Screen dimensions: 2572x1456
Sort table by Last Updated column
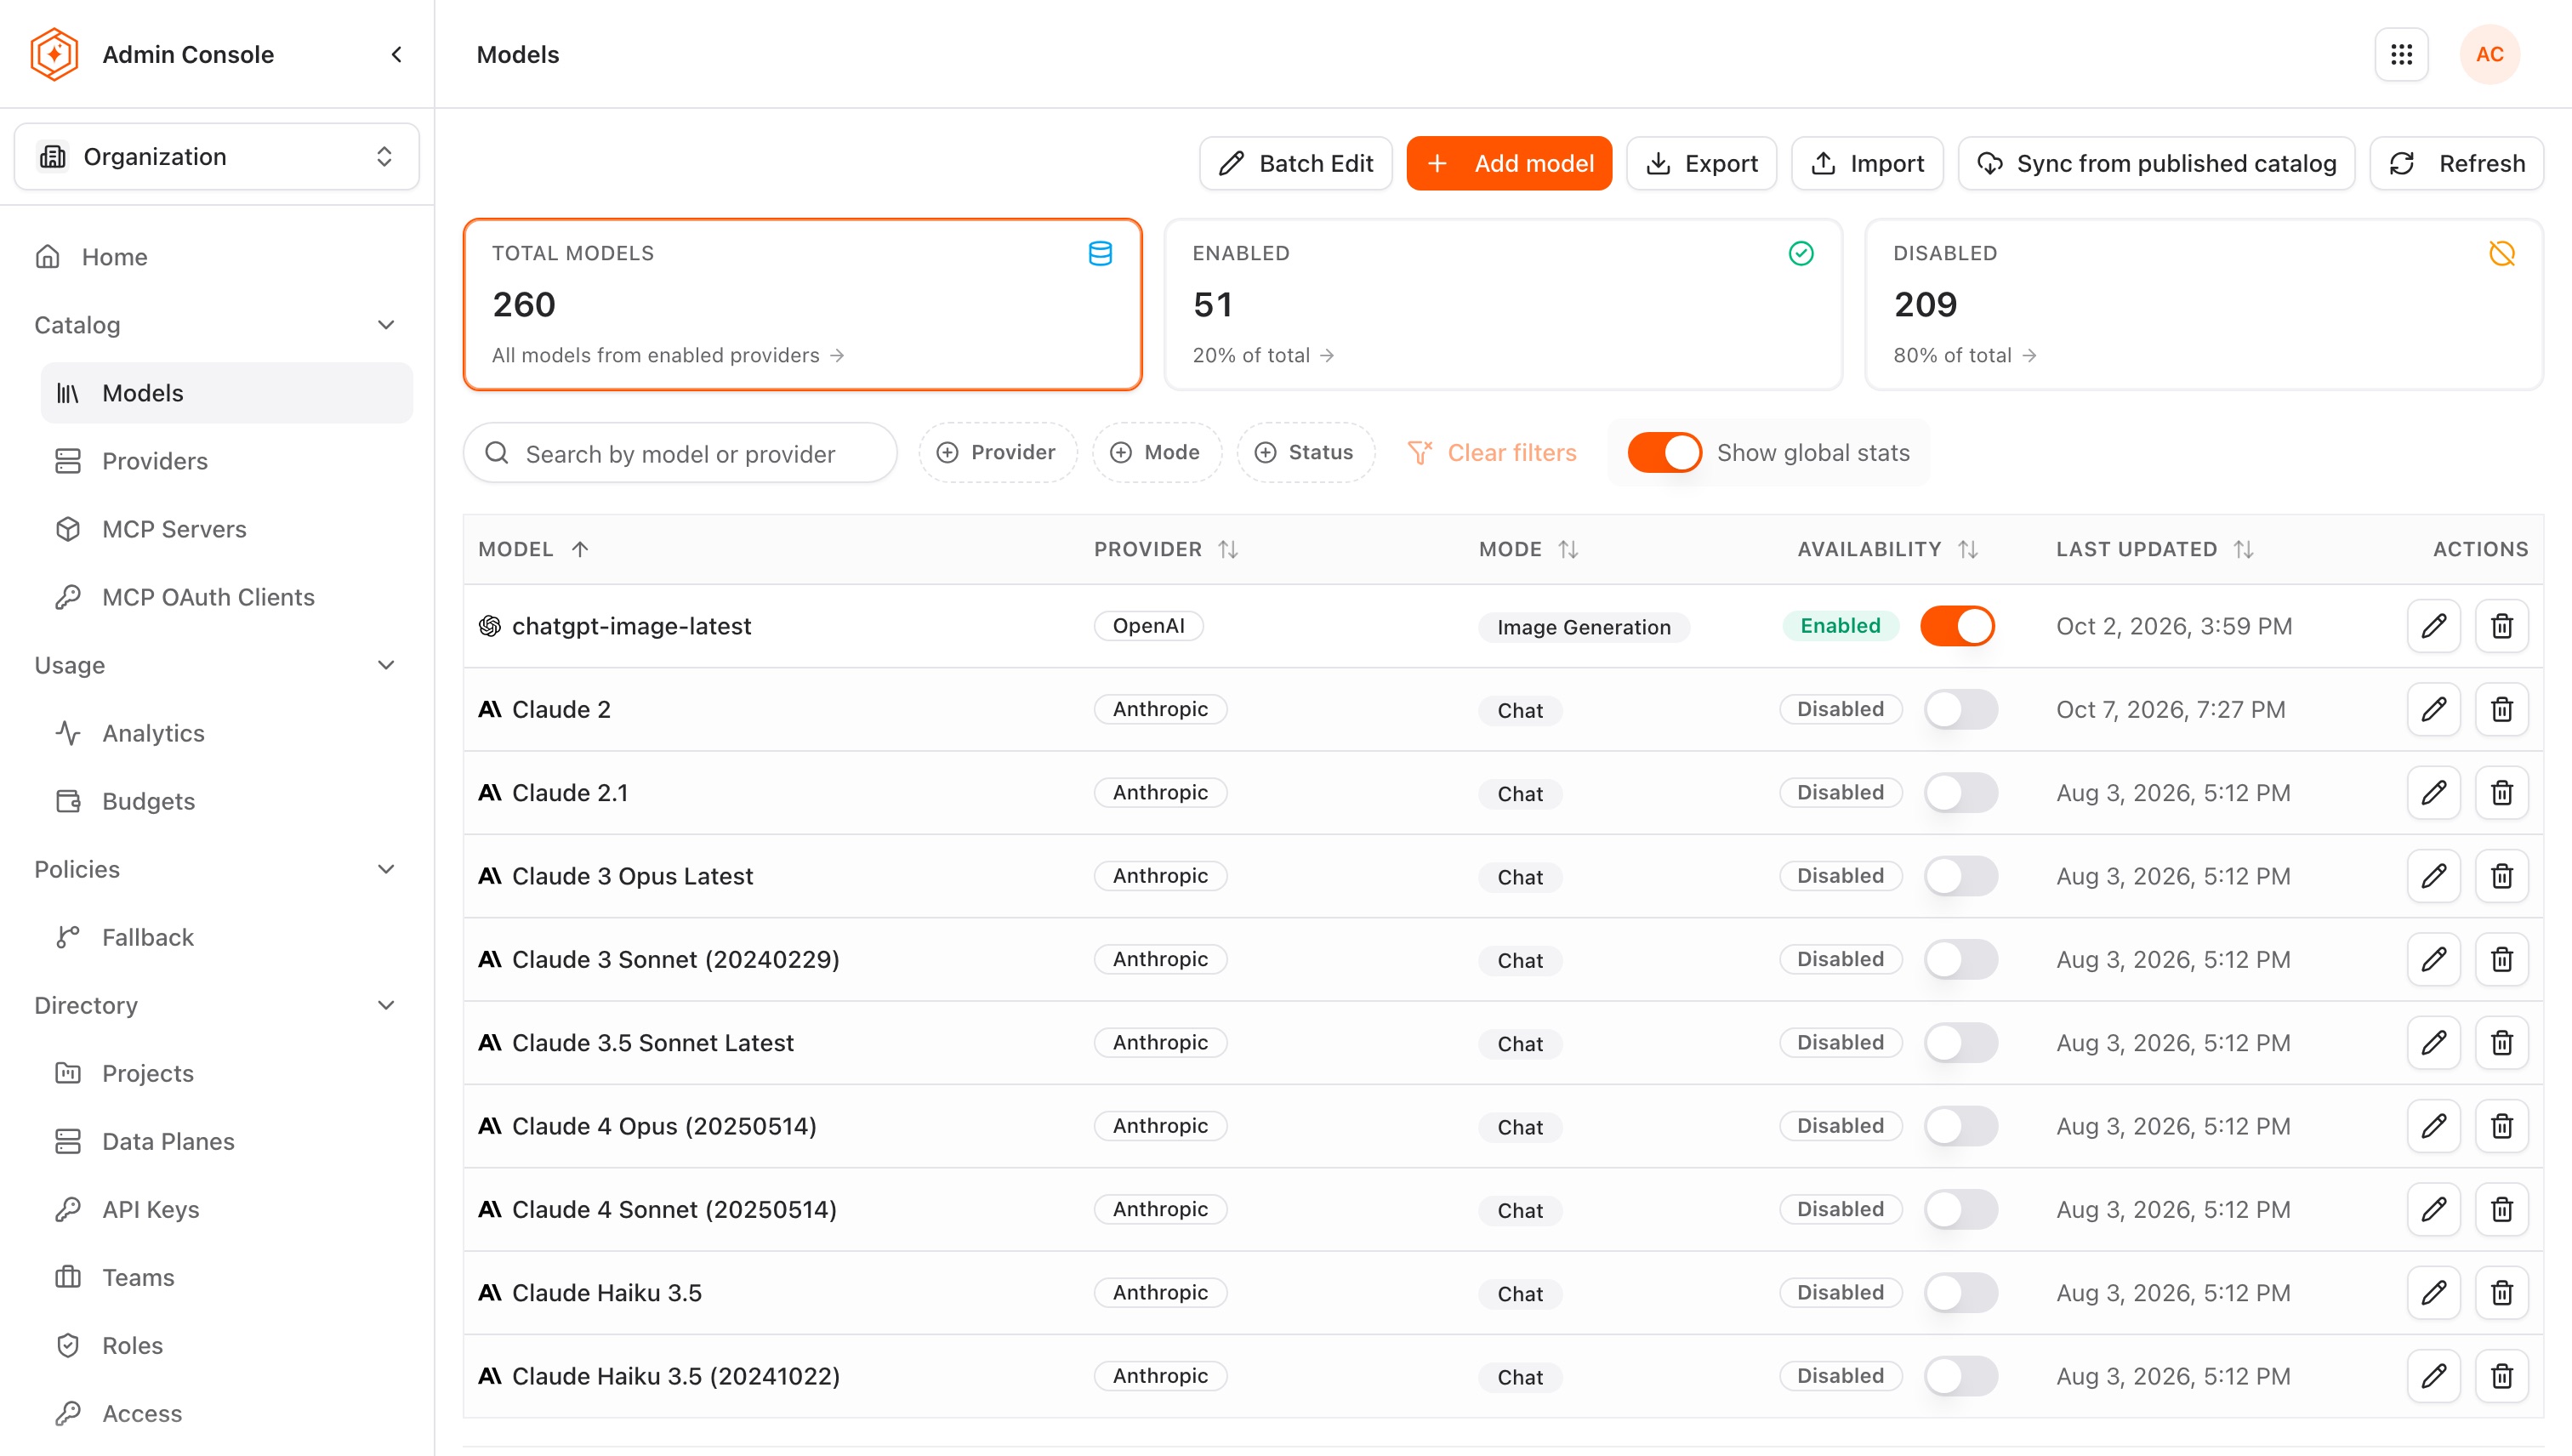2244,549
